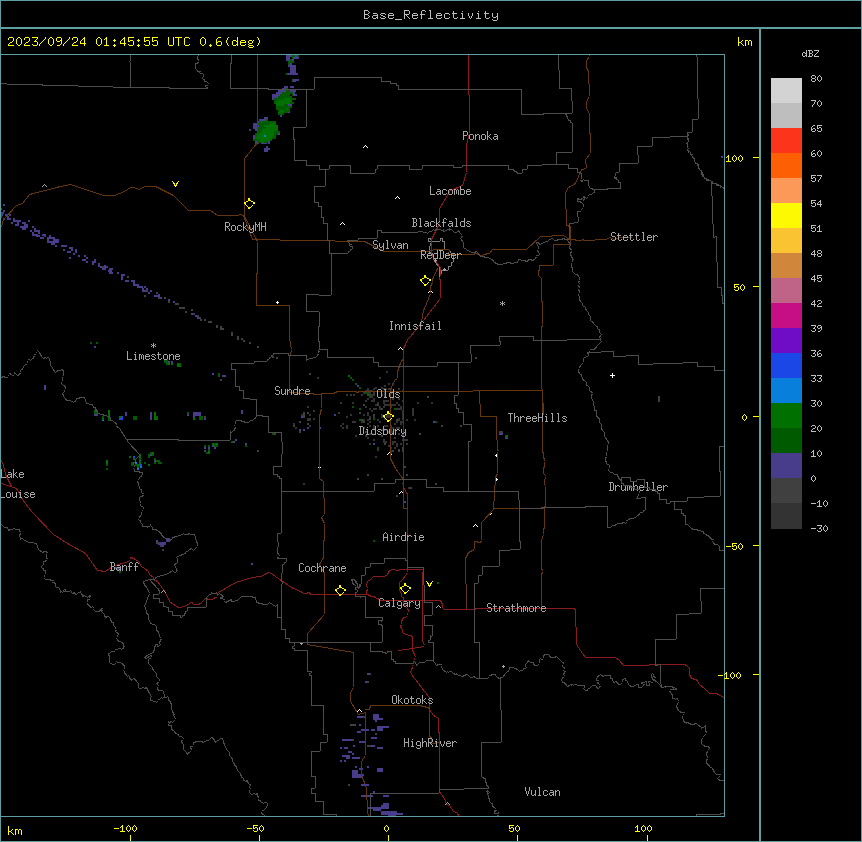Image resolution: width=862 pixels, height=842 pixels.
Task: Click the purple 0-10 dBZ legend swatch
Action: (x=786, y=466)
